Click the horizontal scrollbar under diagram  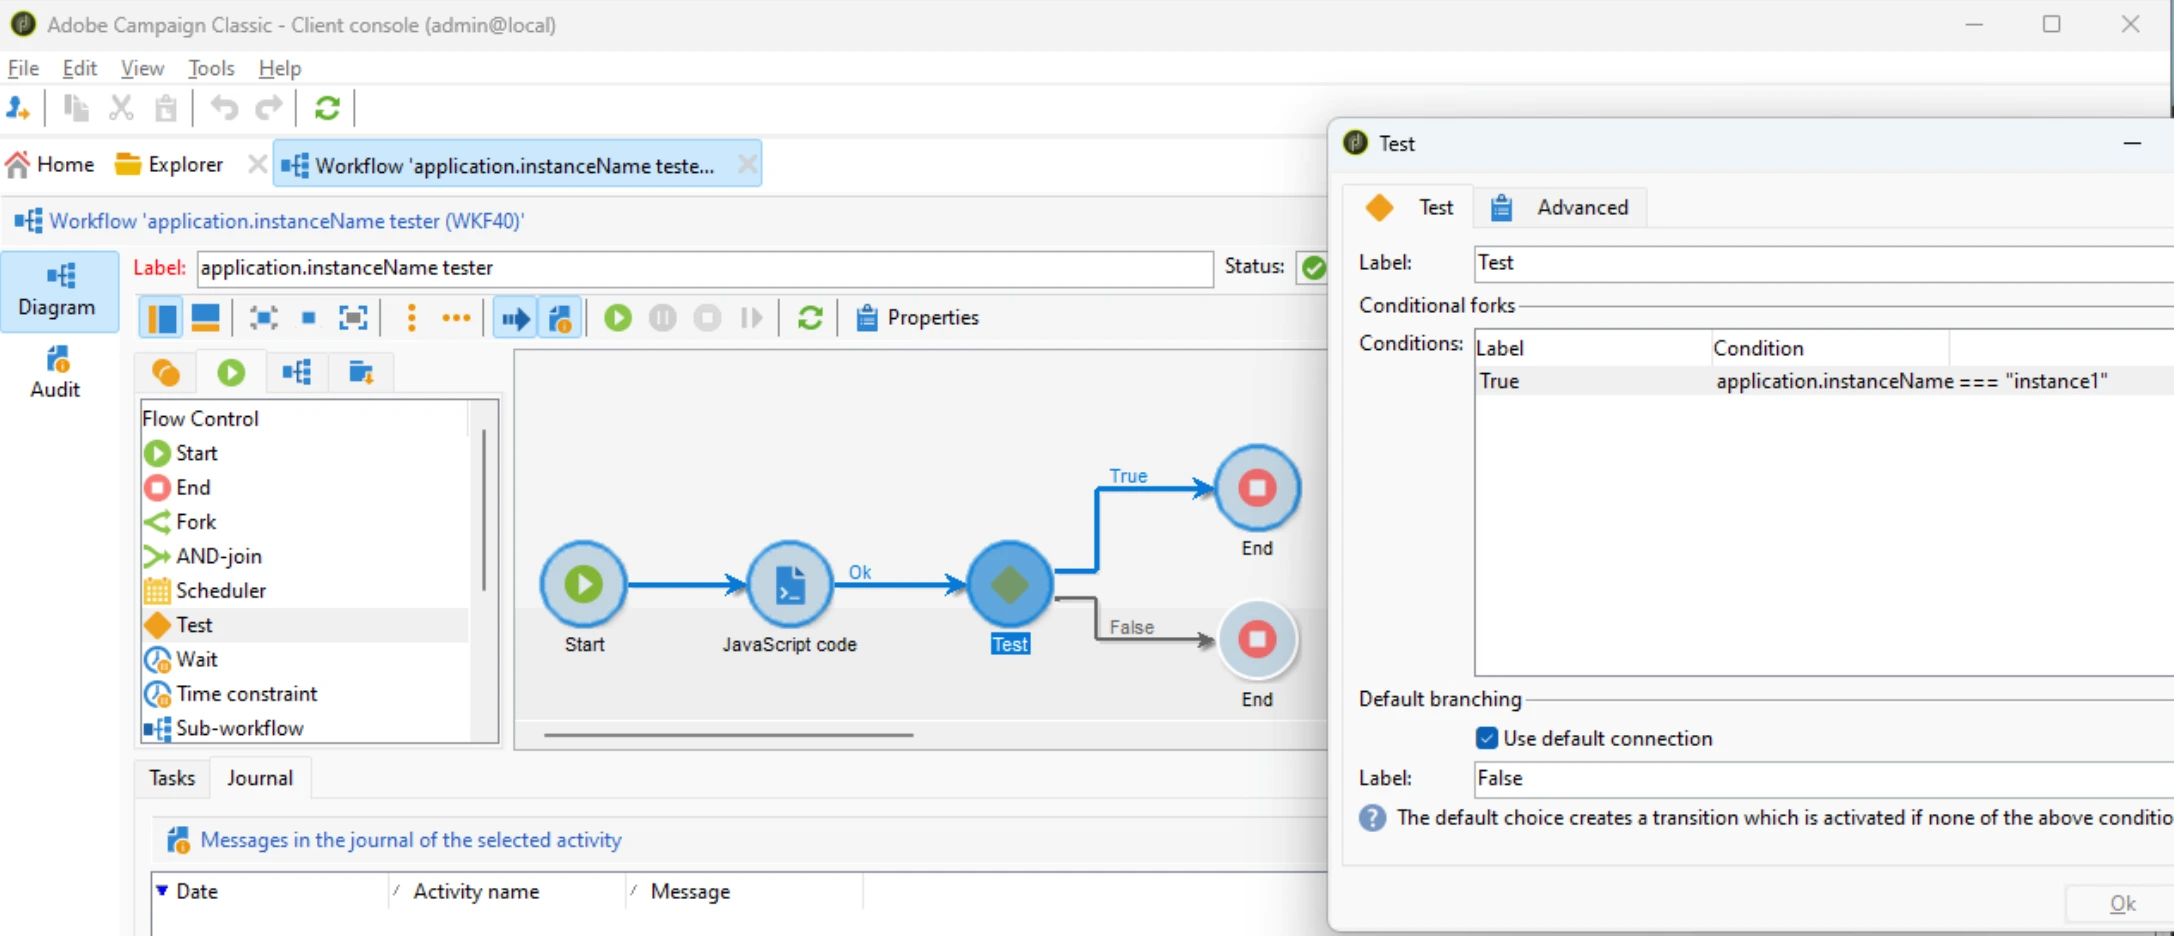[x=728, y=735]
